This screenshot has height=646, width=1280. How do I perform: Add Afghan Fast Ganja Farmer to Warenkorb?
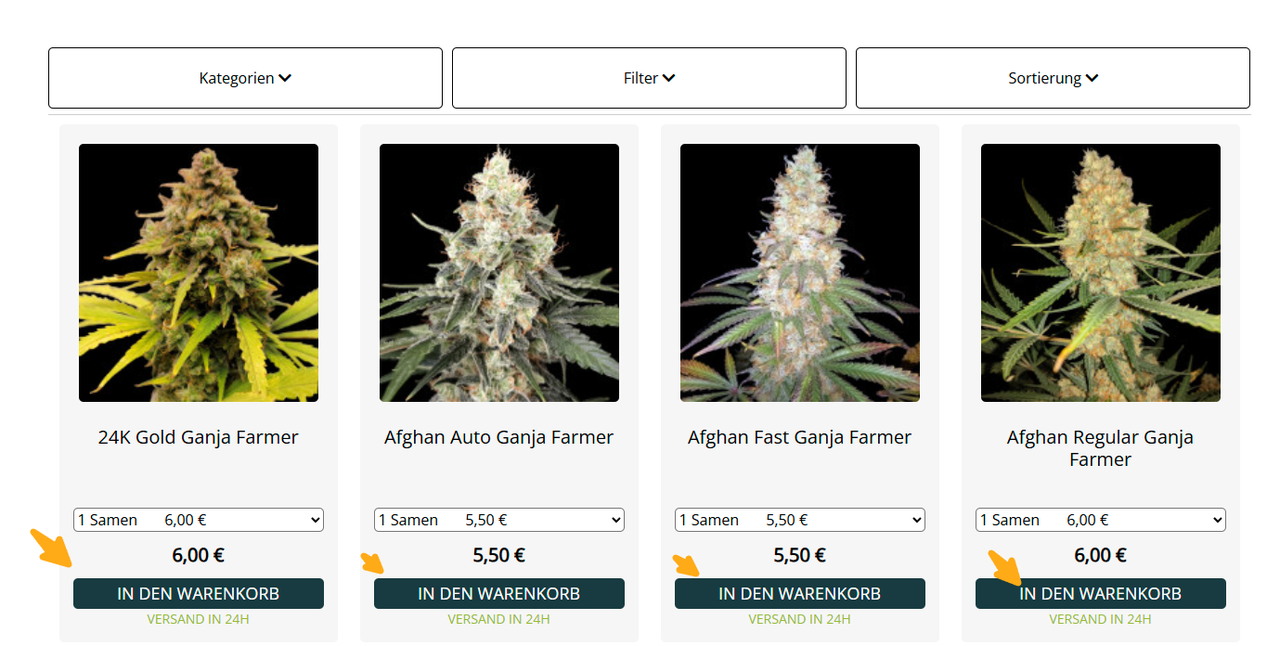[x=800, y=593]
